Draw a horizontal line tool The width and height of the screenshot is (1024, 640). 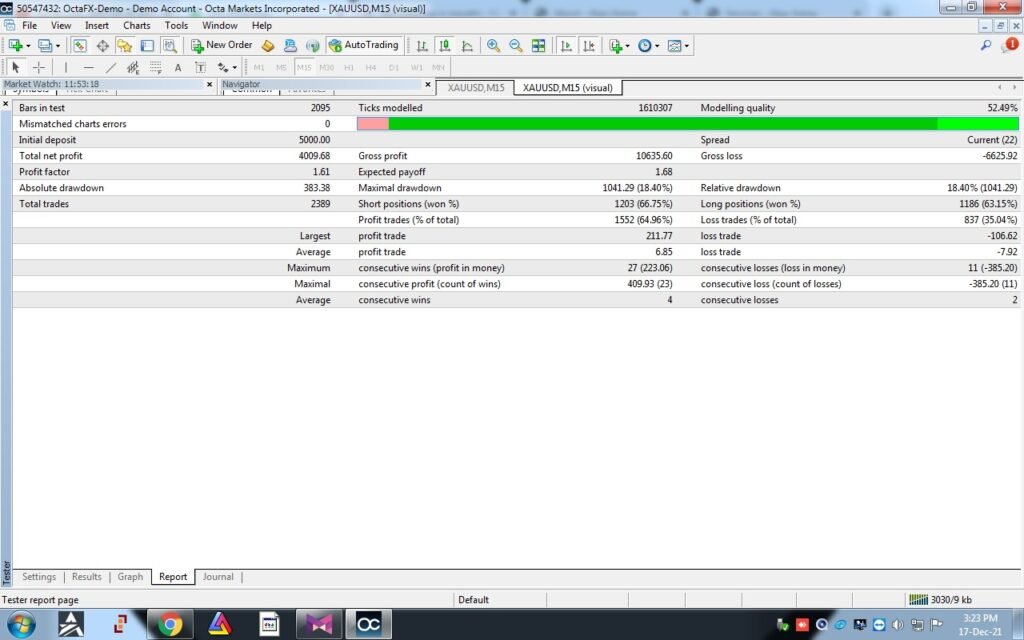[x=88, y=67]
